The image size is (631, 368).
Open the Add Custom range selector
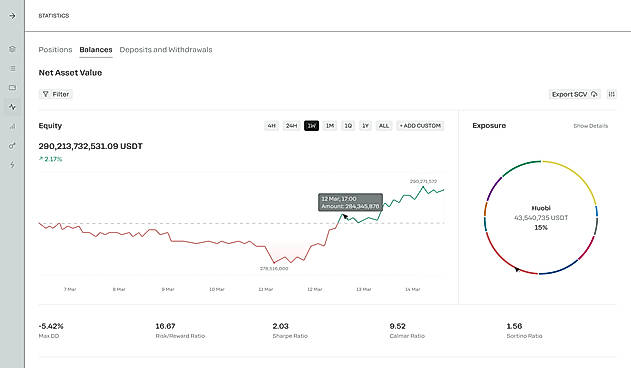420,126
